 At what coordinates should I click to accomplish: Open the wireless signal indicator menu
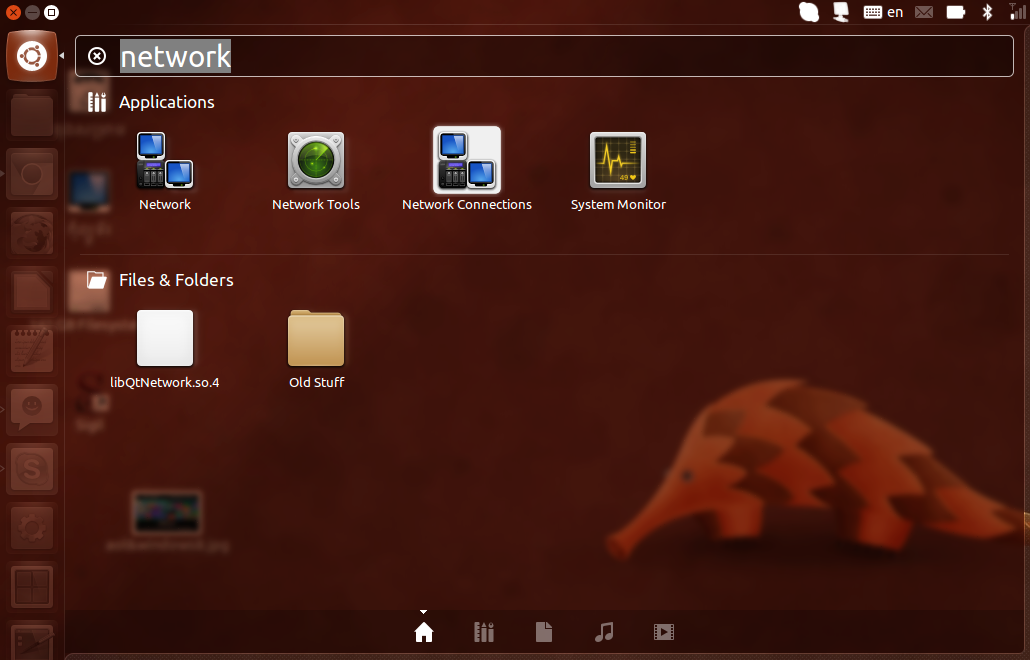tap(1016, 12)
